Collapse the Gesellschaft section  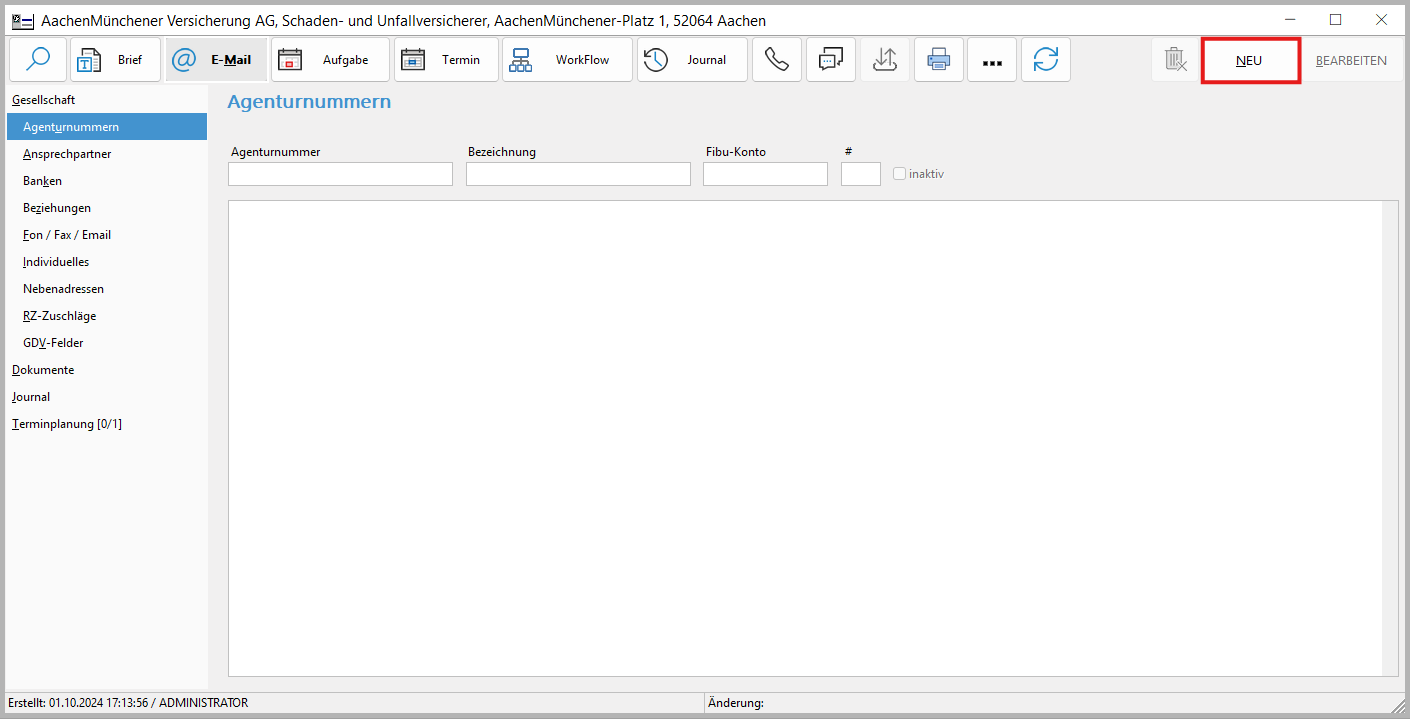click(x=43, y=100)
